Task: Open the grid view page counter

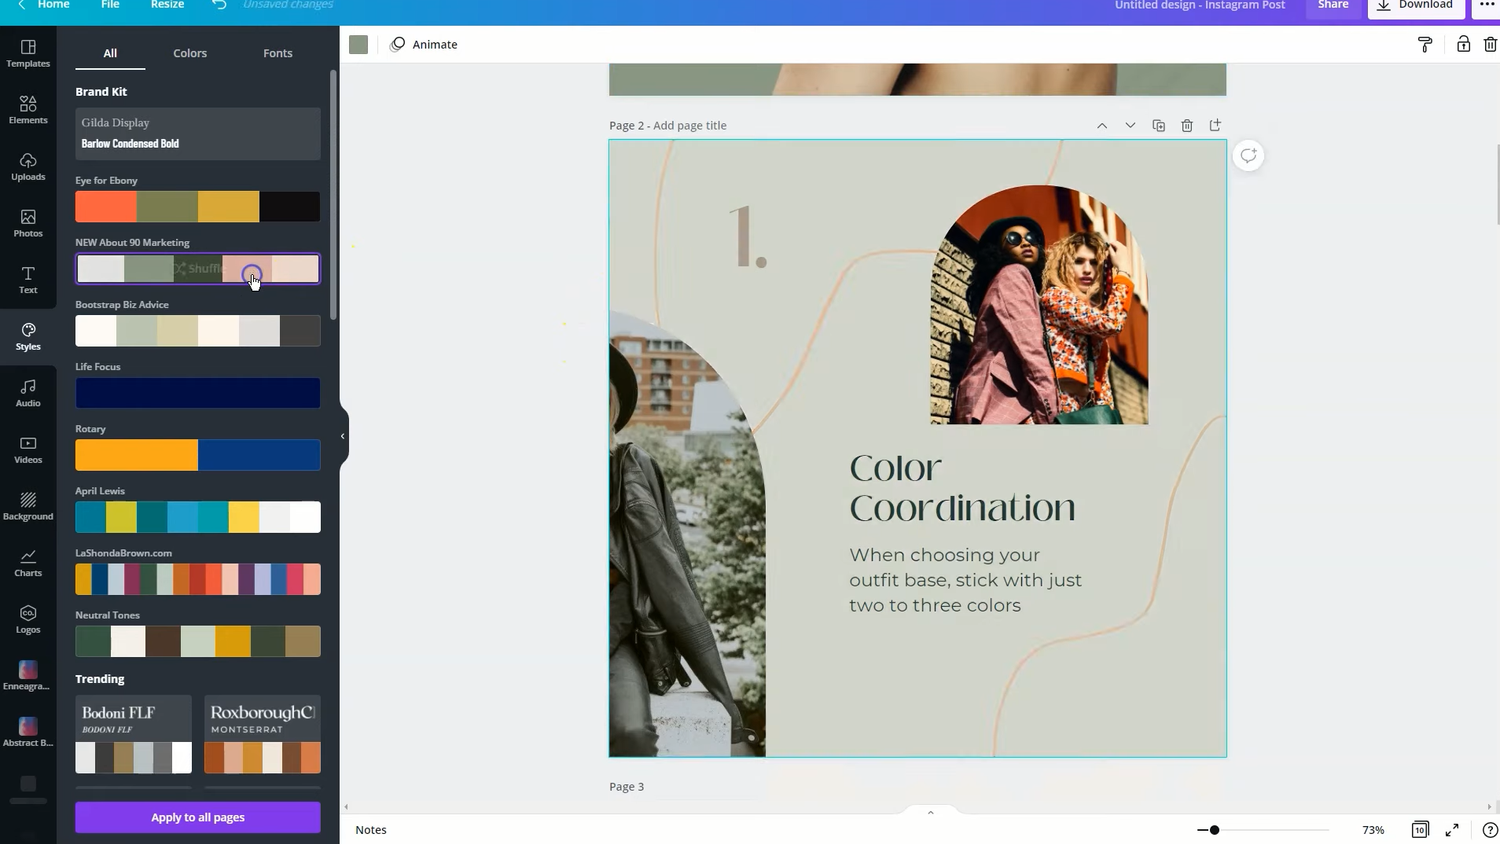Action: pyautogui.click(x=1420, y=829)
